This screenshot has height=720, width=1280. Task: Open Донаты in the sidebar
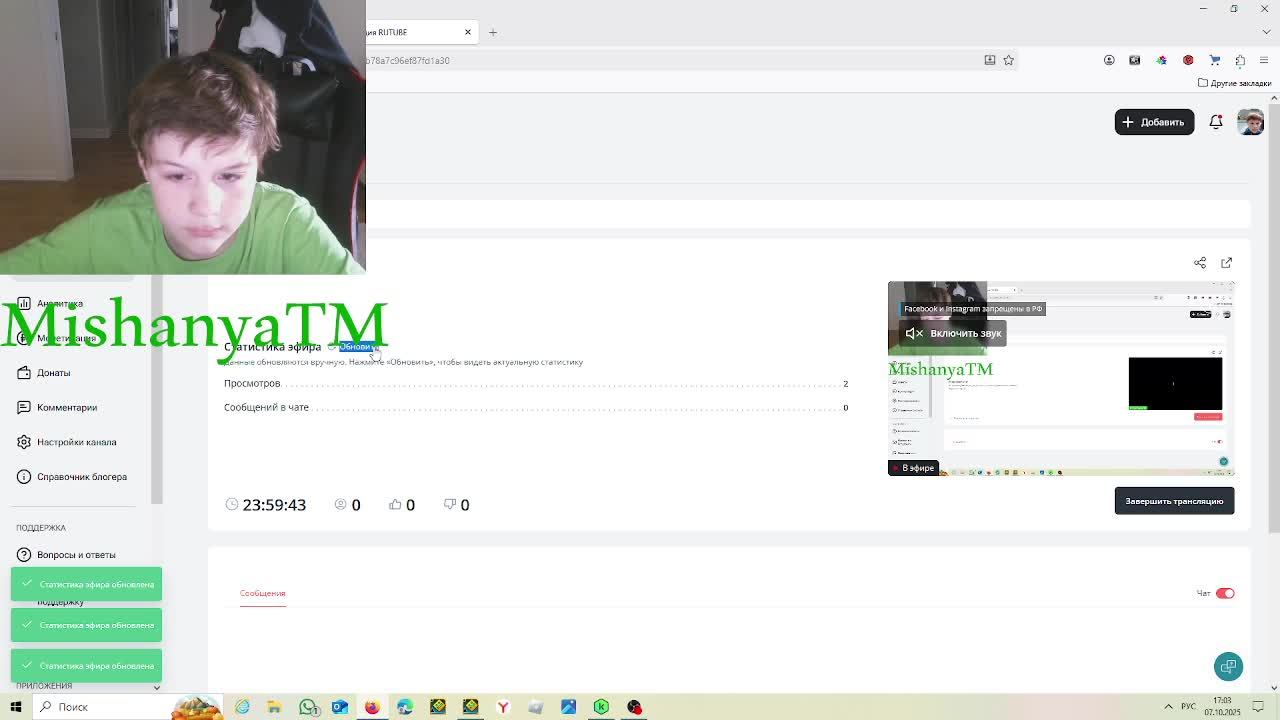tap(53, 373)
